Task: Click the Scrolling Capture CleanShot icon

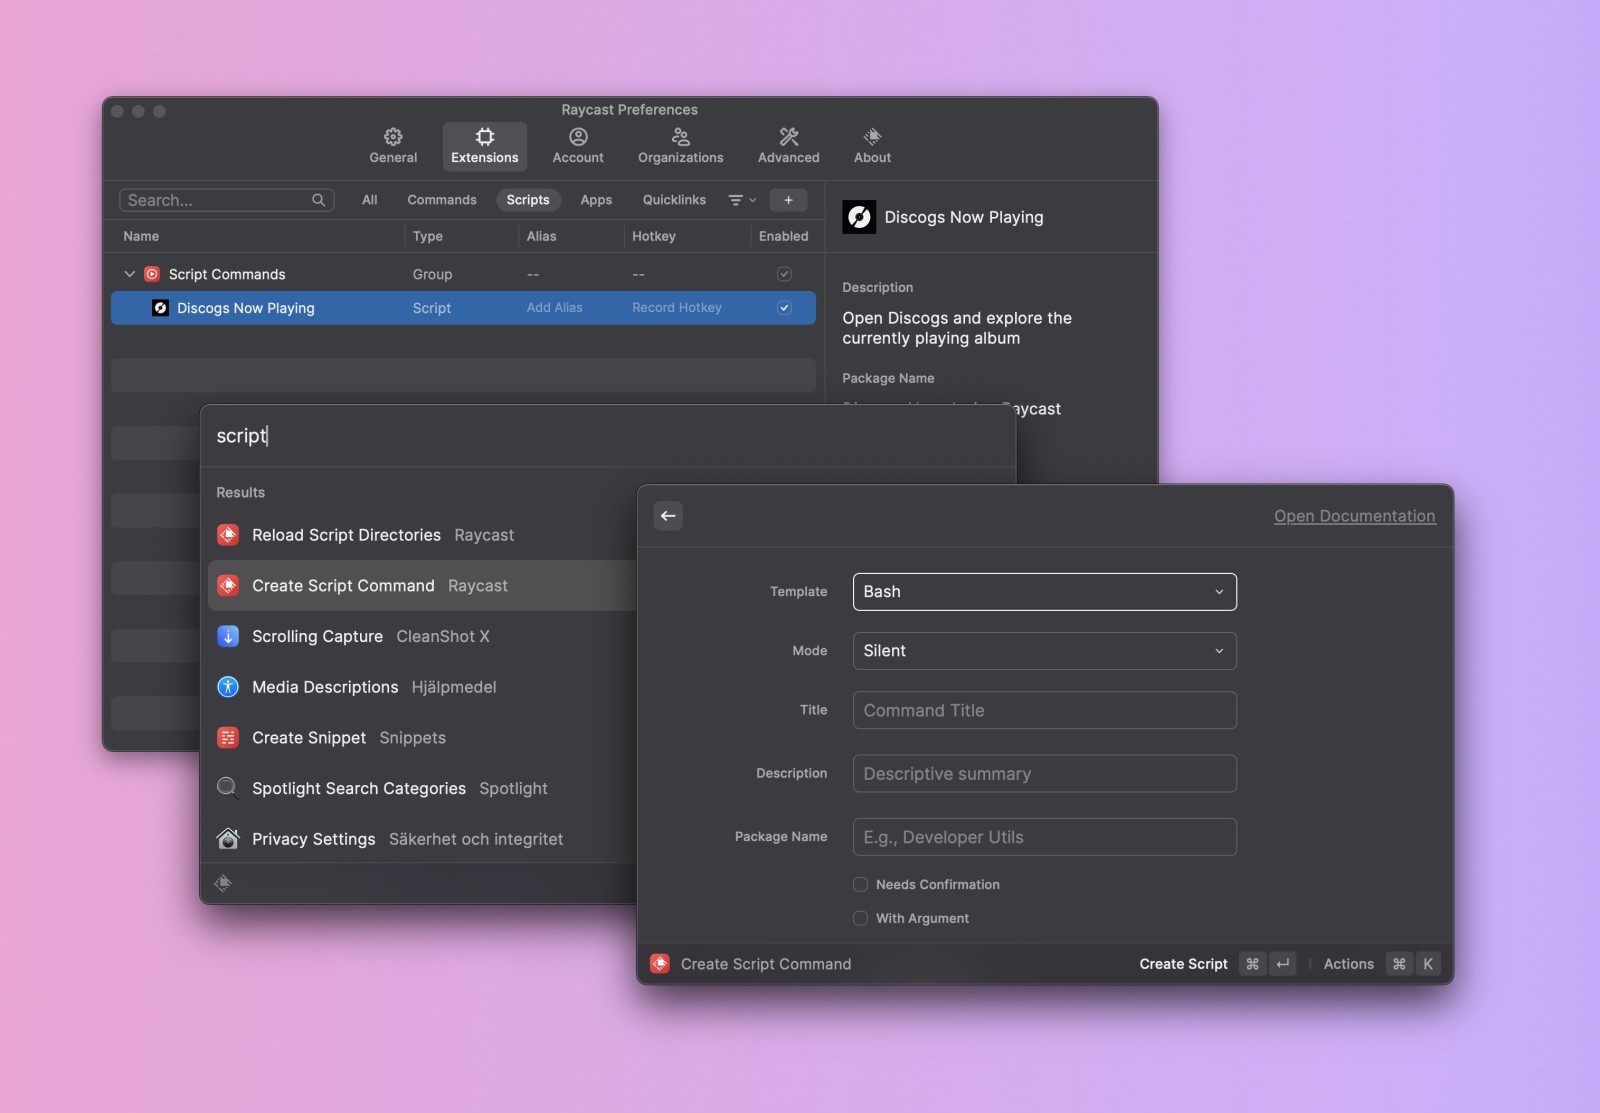Action: pos(228,636)
